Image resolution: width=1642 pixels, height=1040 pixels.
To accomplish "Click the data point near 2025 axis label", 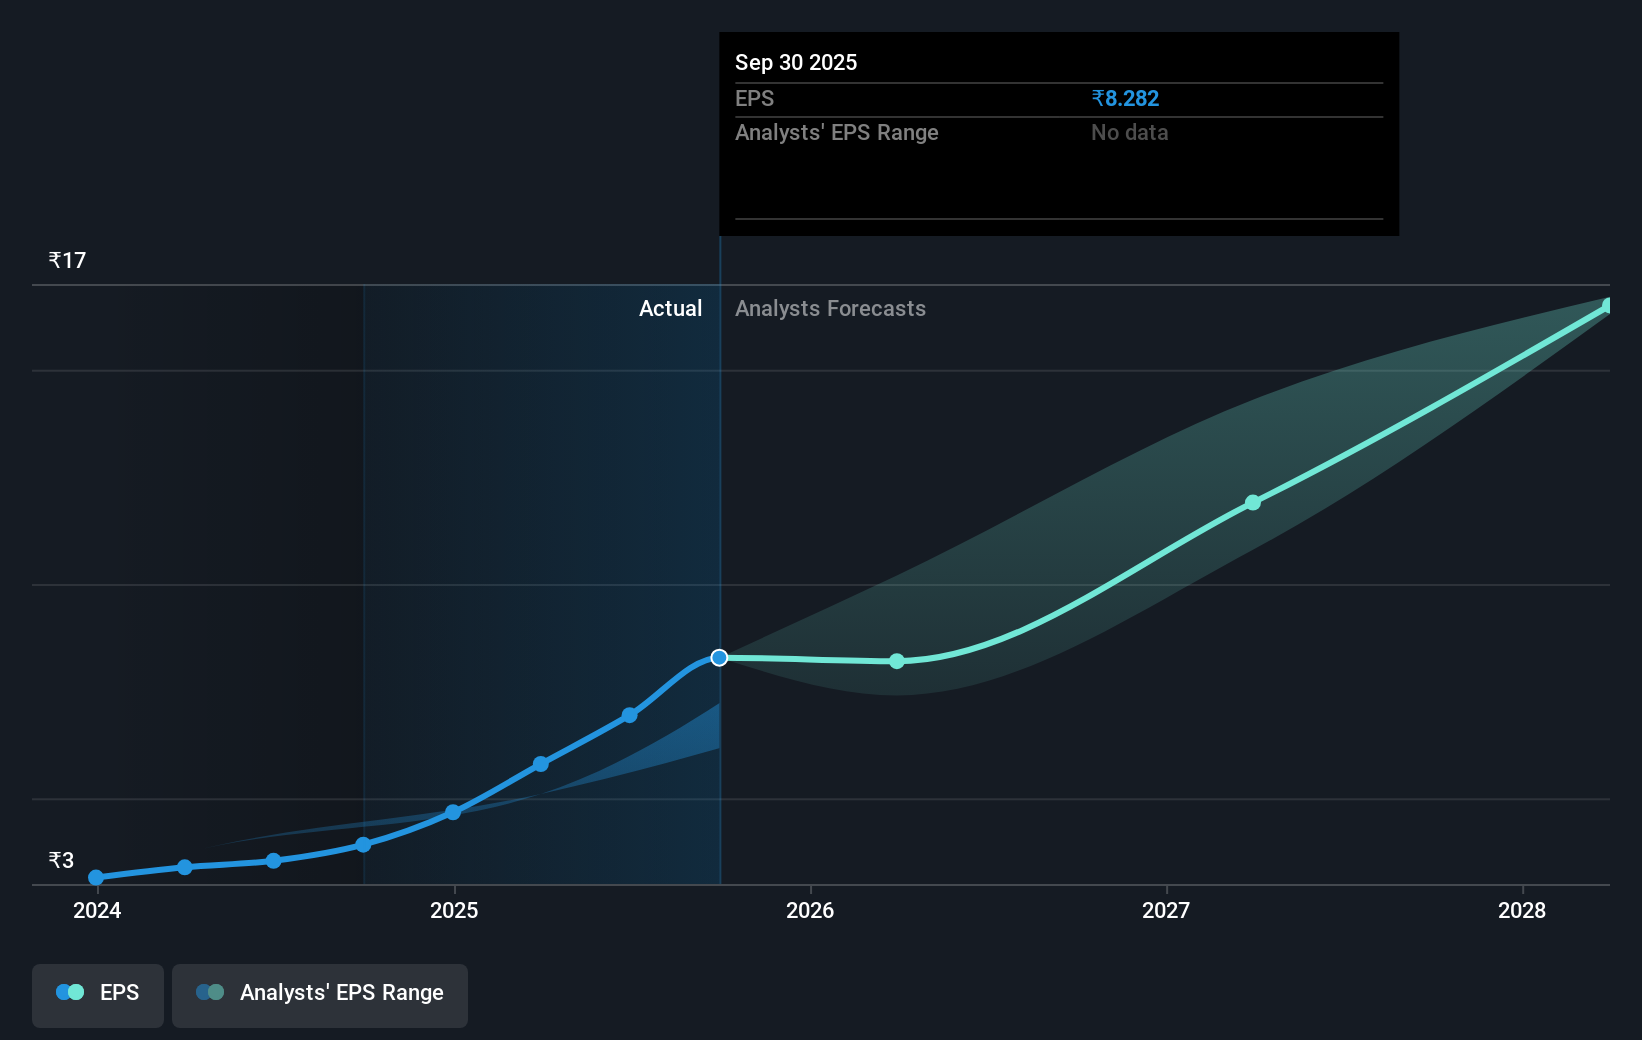I will (454, 811).
